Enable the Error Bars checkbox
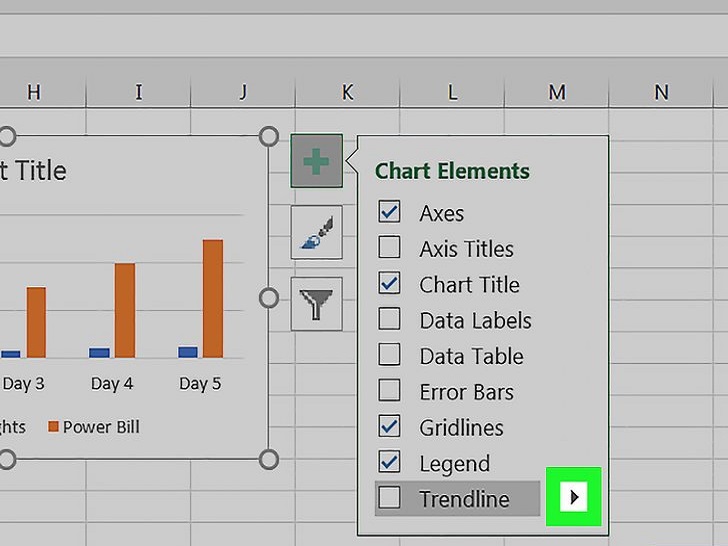This screenshot has height=546, width=728. 389,390
